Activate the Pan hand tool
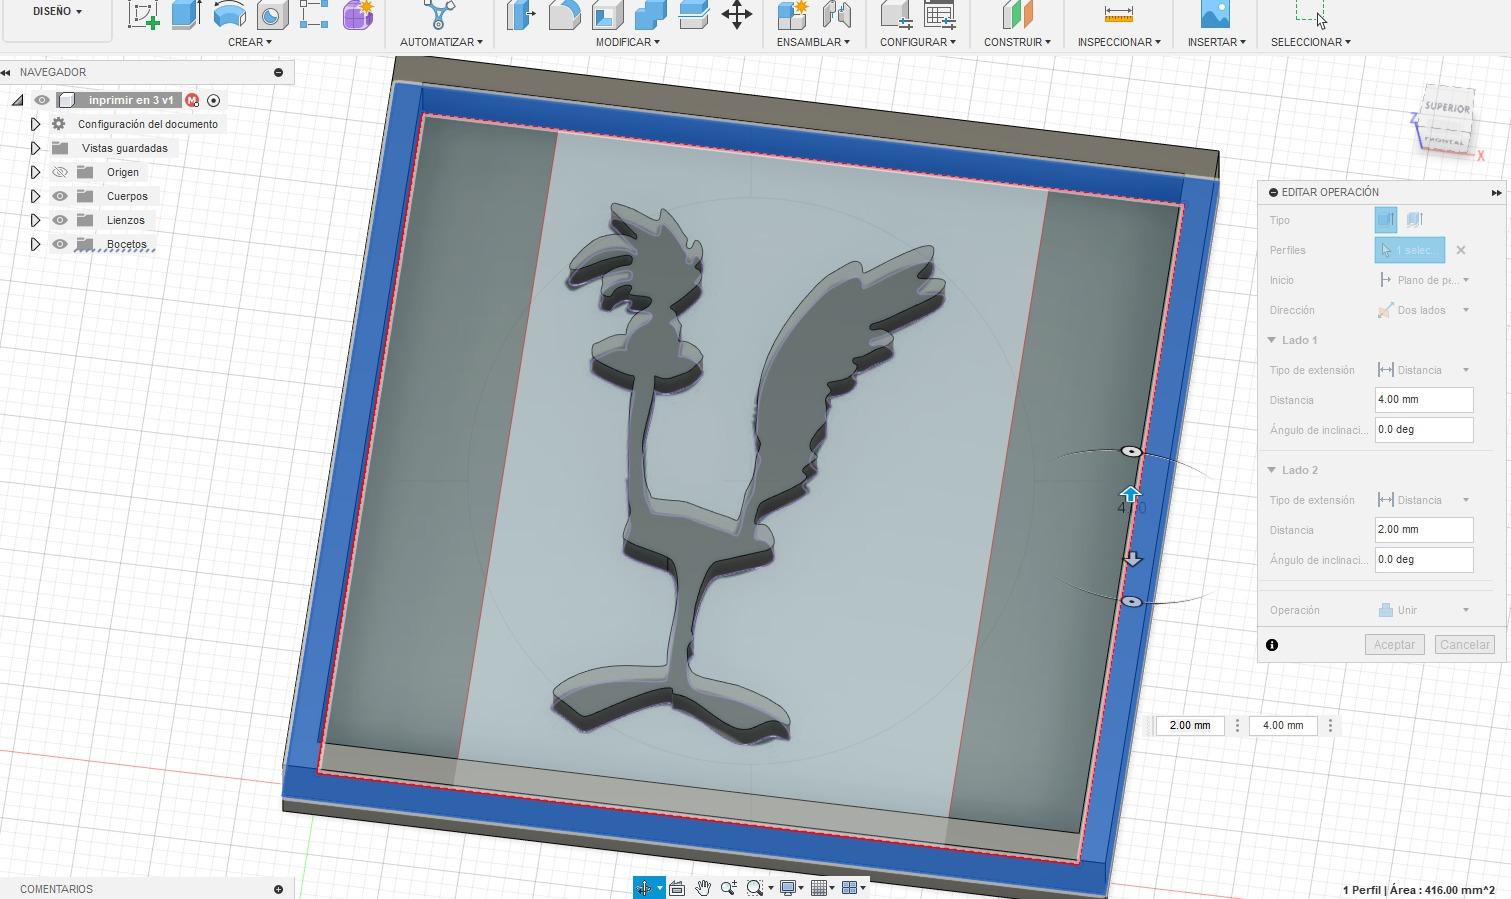This screenshot has width=1511, height=899. click(x=703, y=888)
